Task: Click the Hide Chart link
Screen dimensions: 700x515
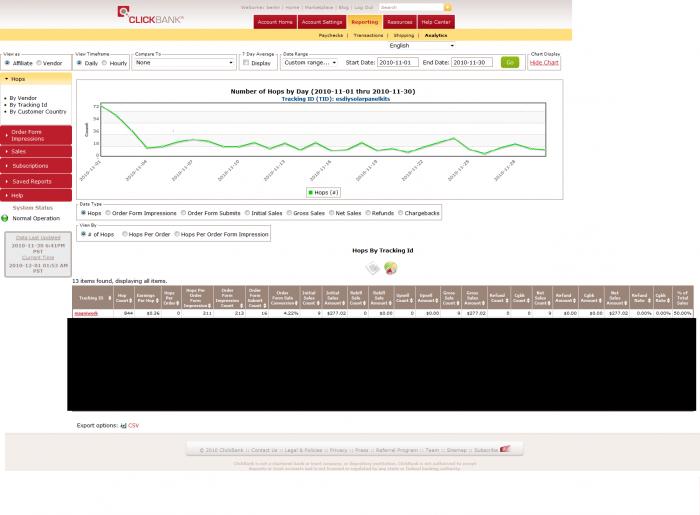Action: pyautogui.click(x=544, y=63)
